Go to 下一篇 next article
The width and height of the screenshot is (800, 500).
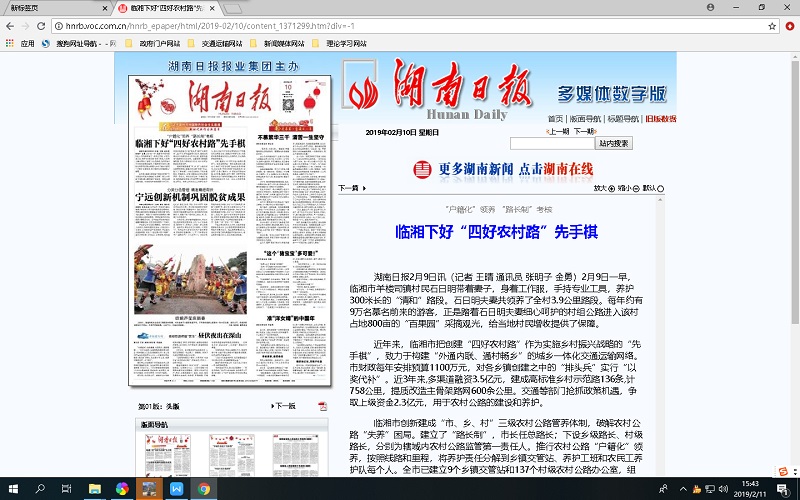(x=352, y=188)
